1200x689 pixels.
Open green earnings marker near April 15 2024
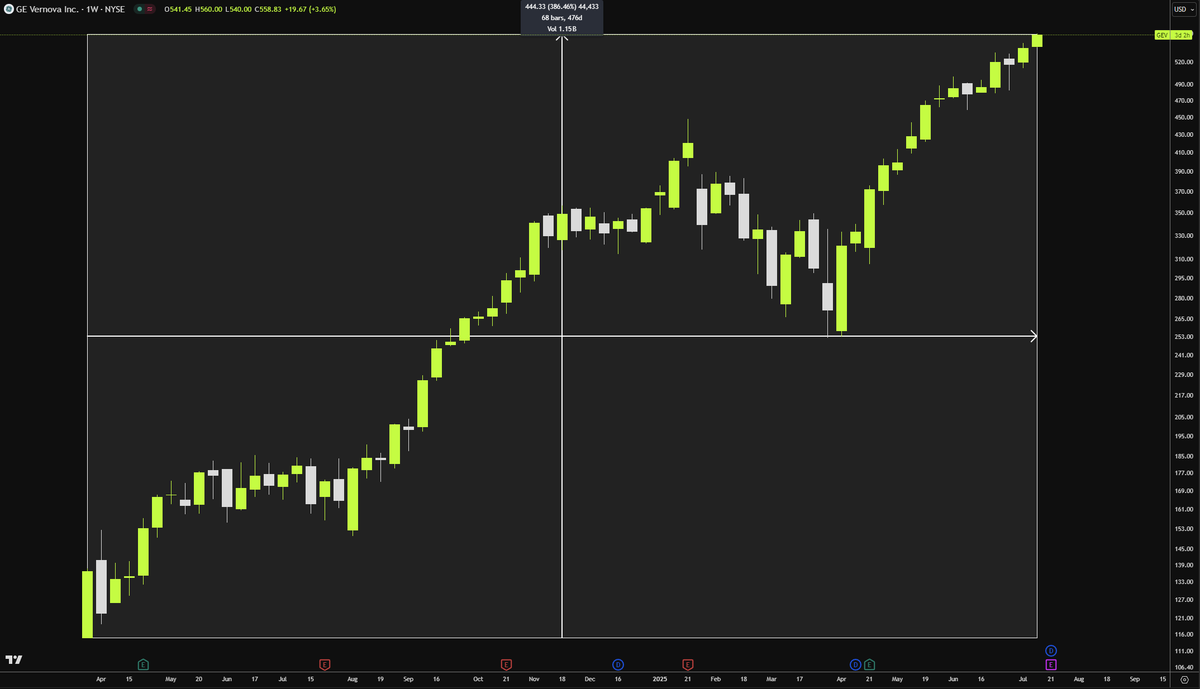tap(143, 664)
